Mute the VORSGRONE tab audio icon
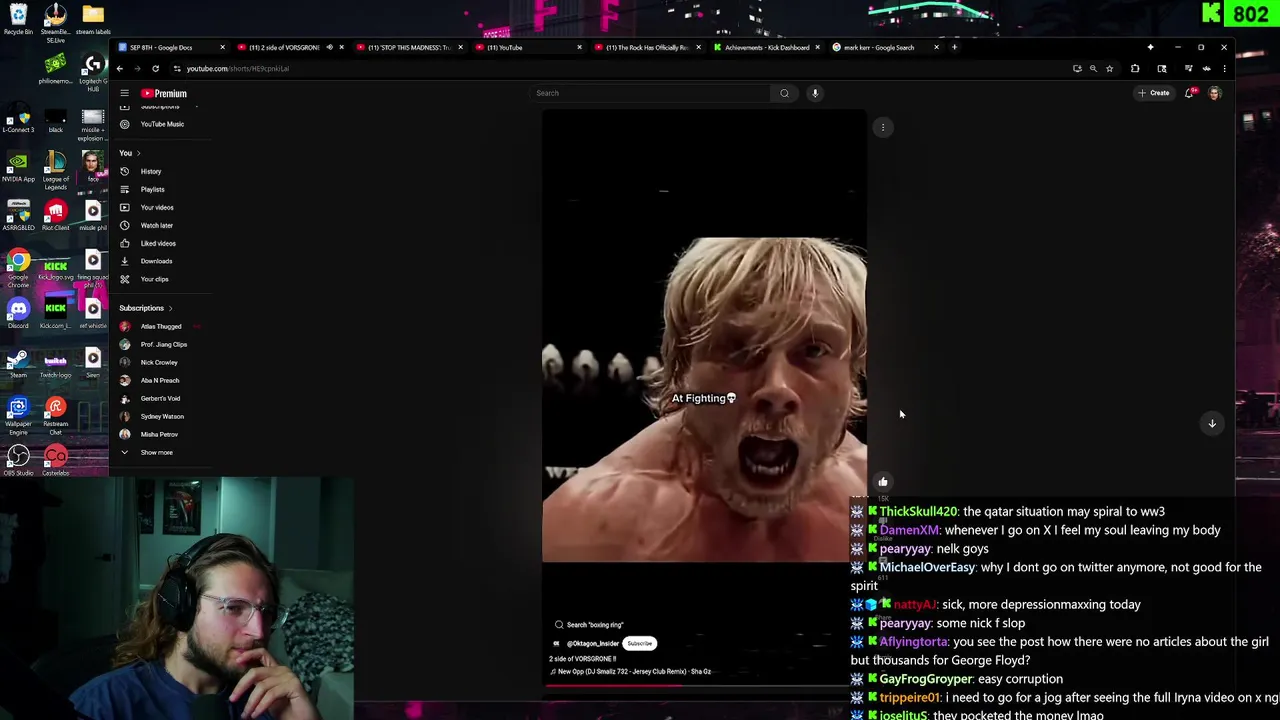Viewport: 1280px width, 720px height. pyautogui.click(x=329, y=47)
